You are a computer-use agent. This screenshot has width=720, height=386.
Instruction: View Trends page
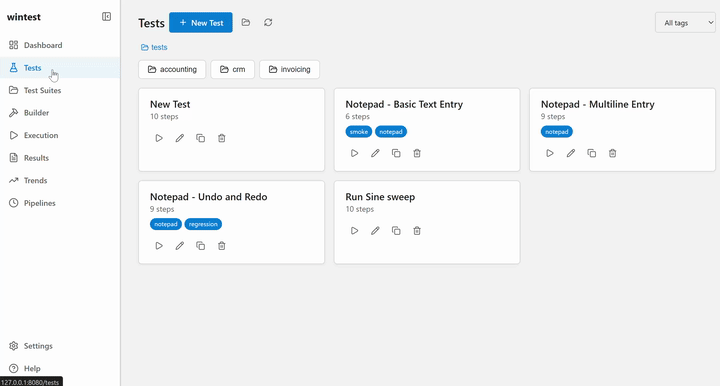pyautogui.click(x=60, y=180)
